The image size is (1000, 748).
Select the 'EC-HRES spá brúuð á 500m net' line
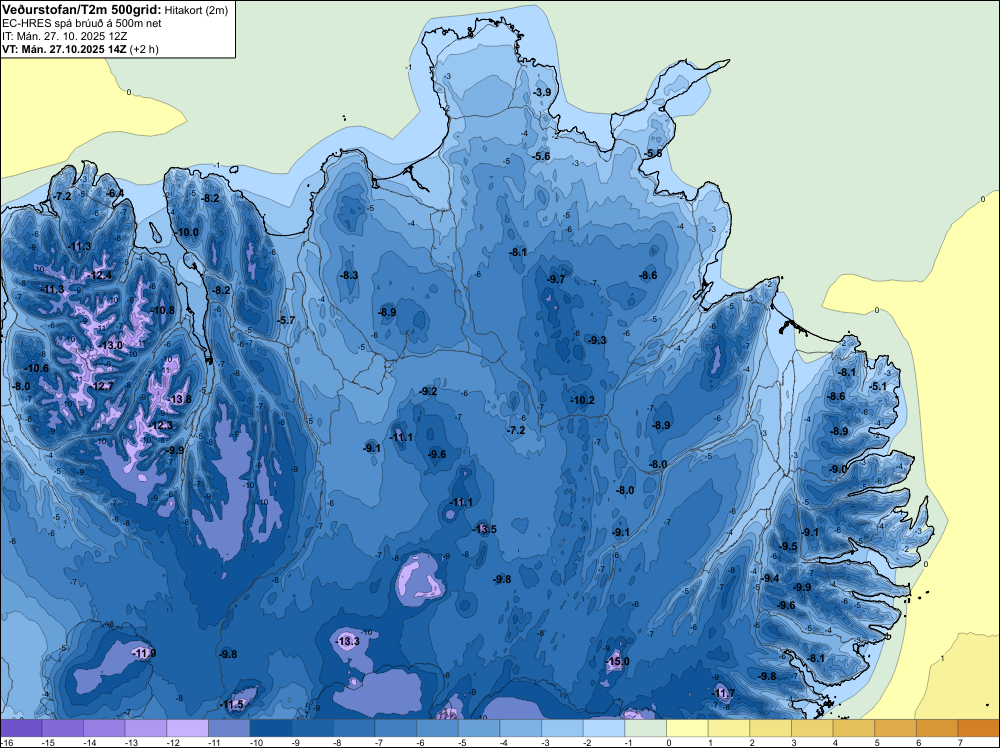(x=82, y=23)
